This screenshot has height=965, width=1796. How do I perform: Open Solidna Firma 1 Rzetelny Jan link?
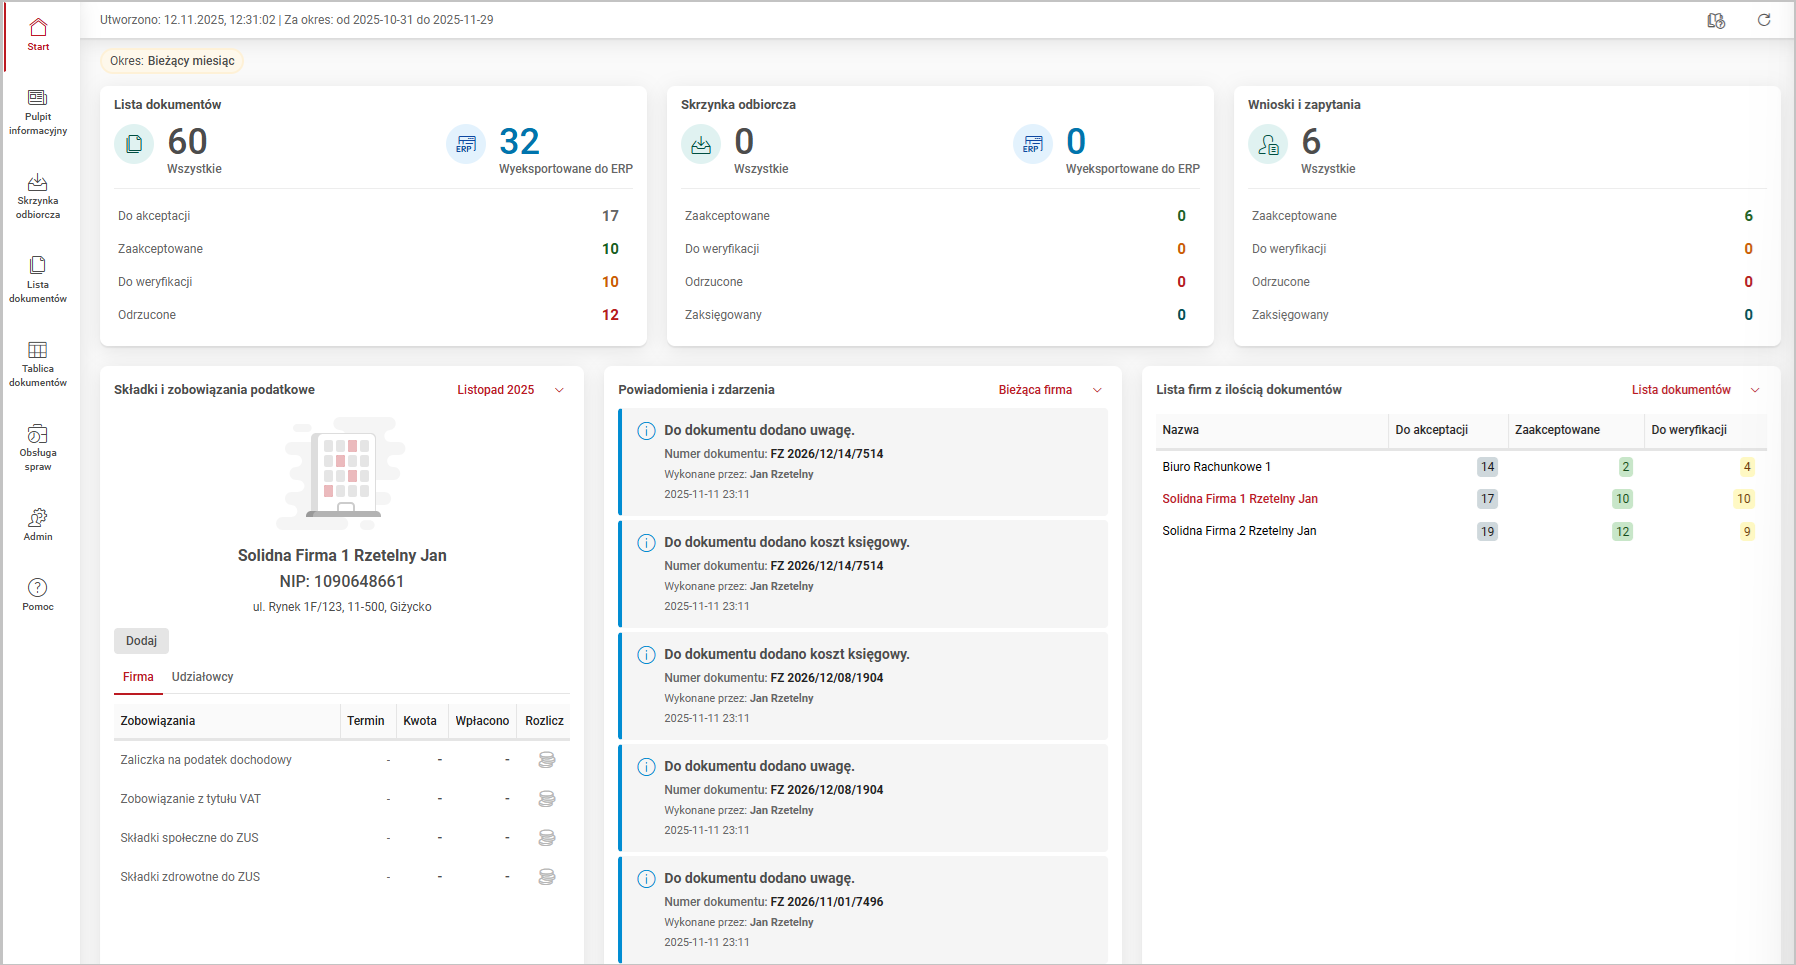[1239, 499]
